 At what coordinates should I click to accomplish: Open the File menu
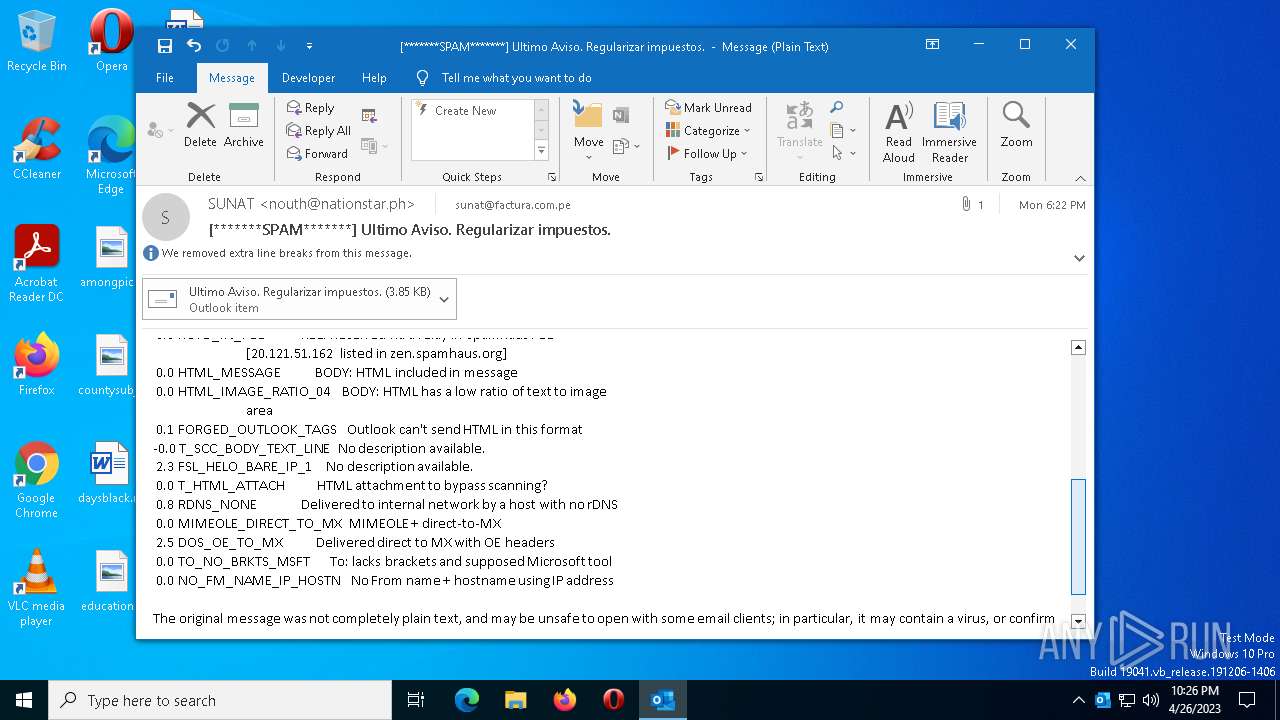165,77
